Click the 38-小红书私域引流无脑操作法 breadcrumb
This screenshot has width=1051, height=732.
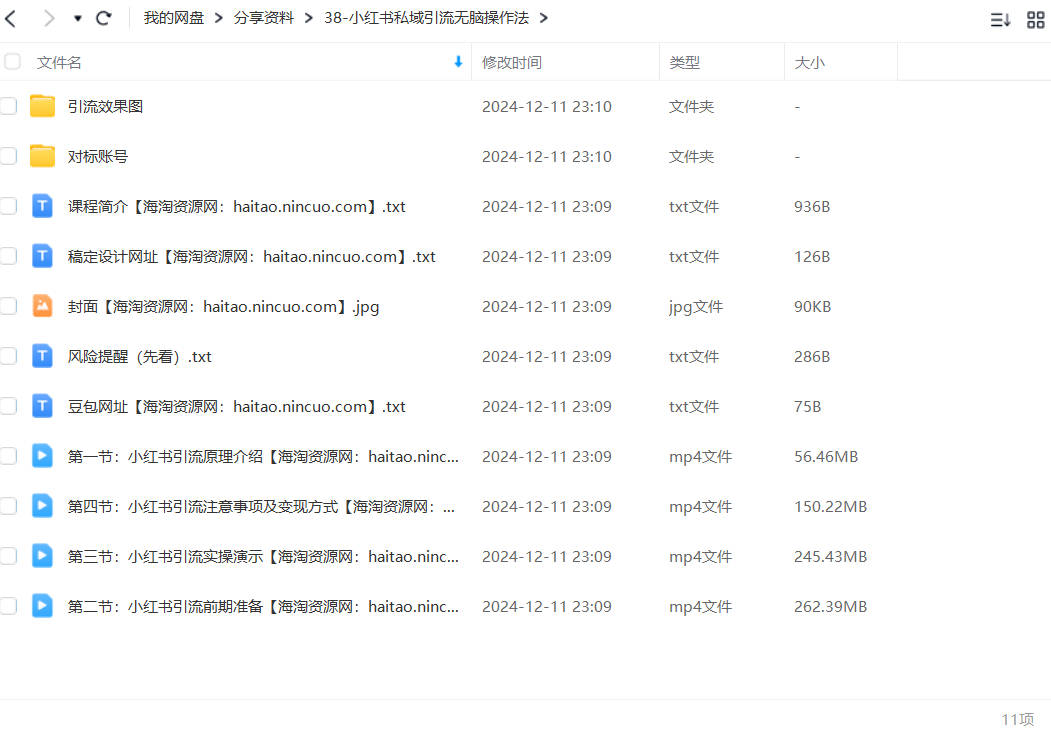click(426, 18)
